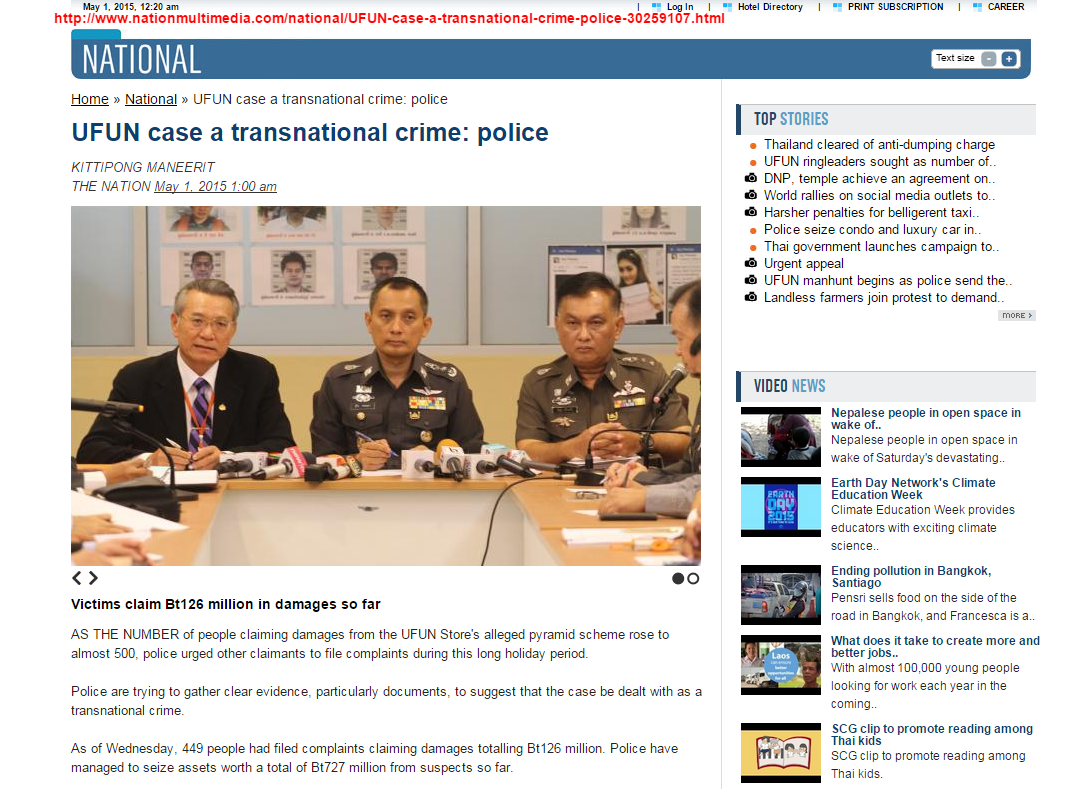
Task: Increase text size with plus button
Action: tap(1009, 59)
